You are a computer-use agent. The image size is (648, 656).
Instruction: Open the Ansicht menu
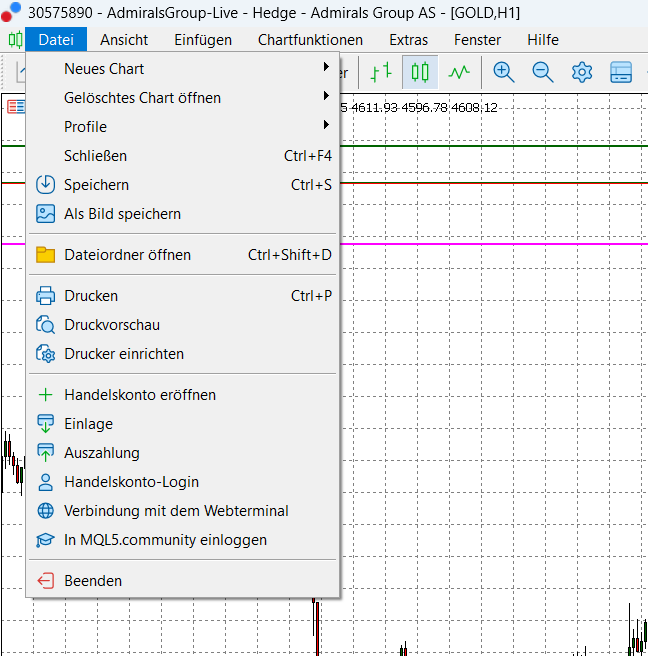tap(124, 40)
